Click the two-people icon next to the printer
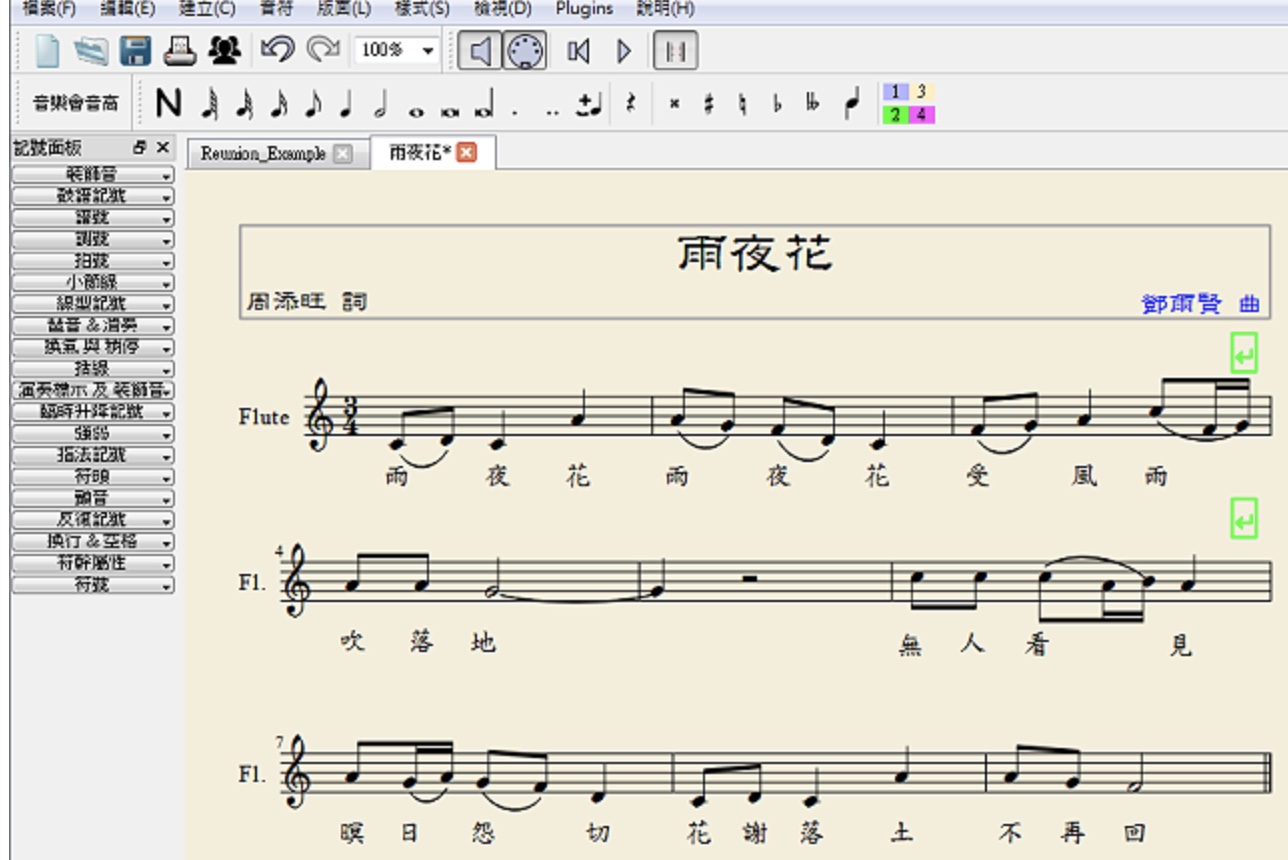The width and height of the screenshot is (1288, 860). (x=225, y=51)
